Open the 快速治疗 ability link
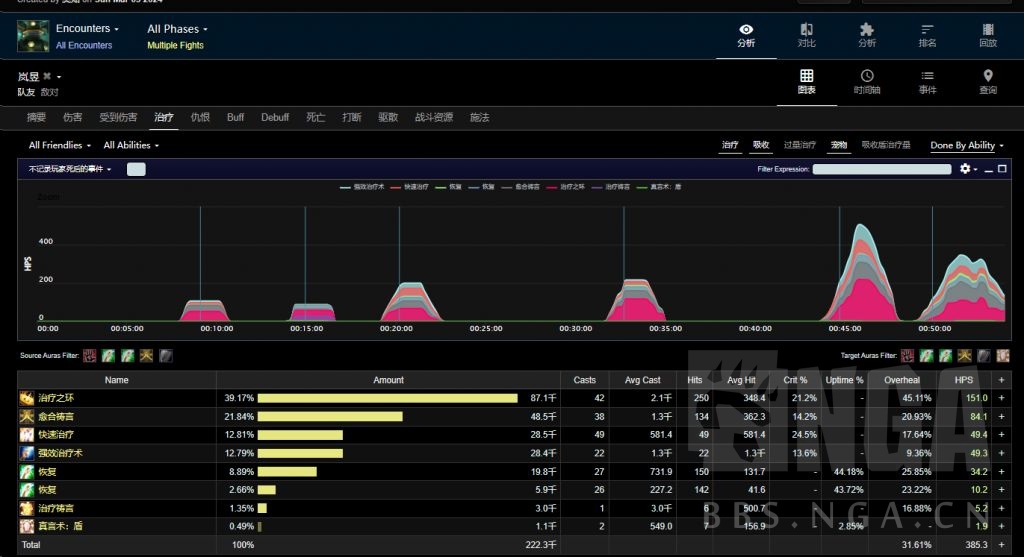1024x557 pixels. pos(56,434)
